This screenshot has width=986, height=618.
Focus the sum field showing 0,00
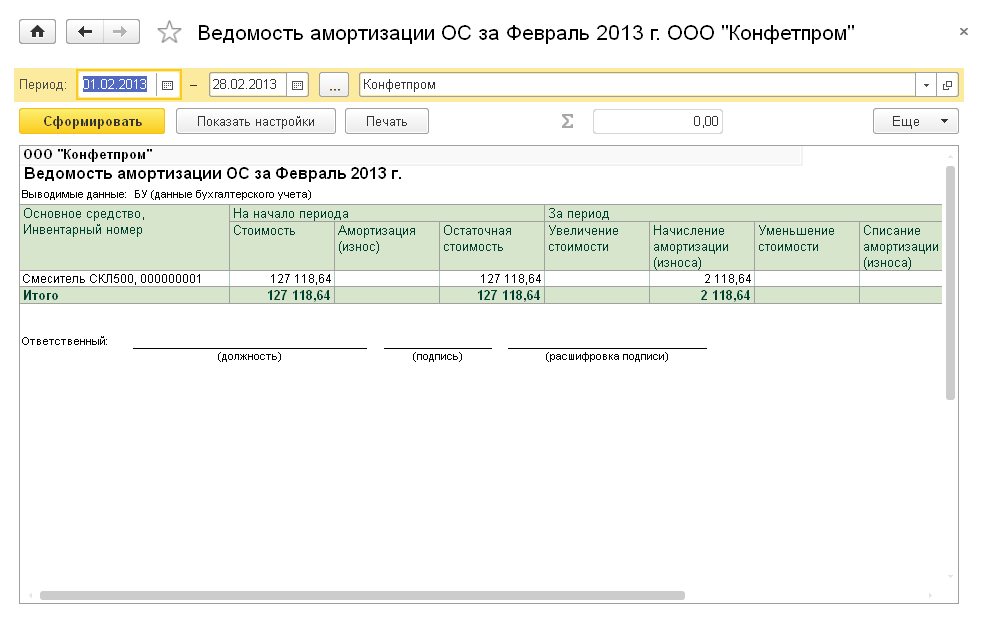coord(658,121)
